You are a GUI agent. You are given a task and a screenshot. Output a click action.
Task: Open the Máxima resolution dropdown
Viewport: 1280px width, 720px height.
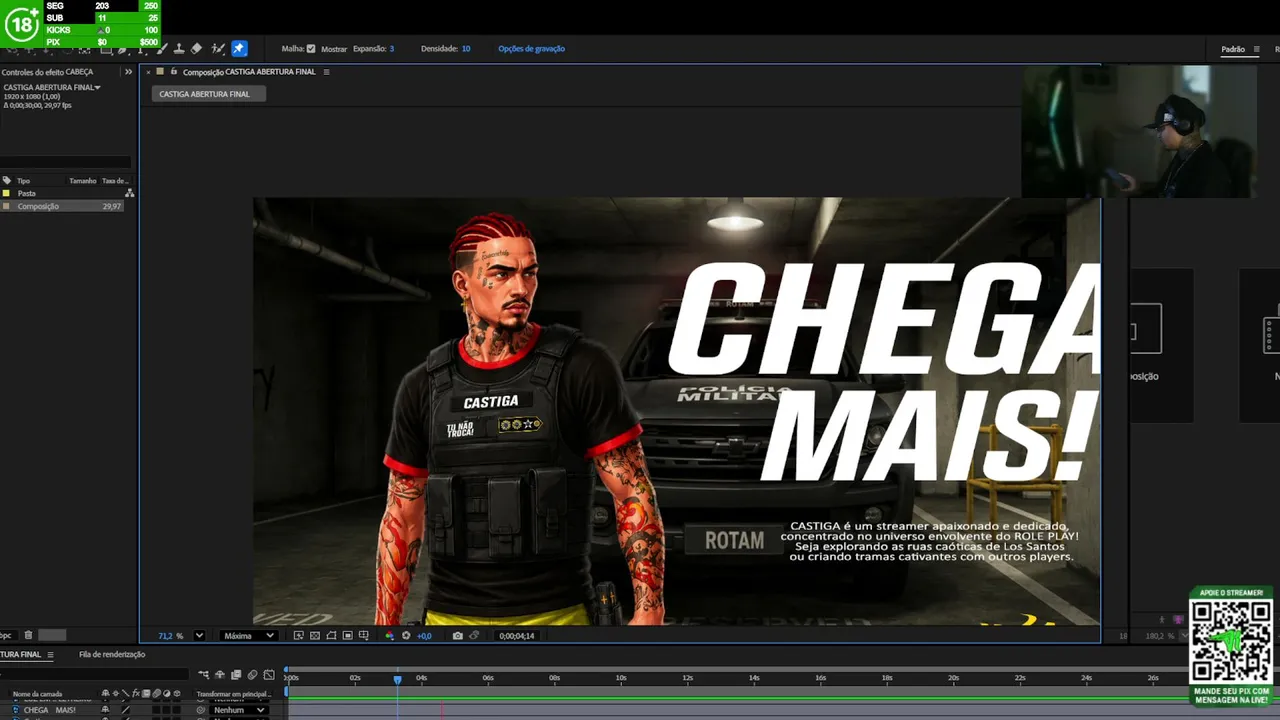[x=249, y=635]
